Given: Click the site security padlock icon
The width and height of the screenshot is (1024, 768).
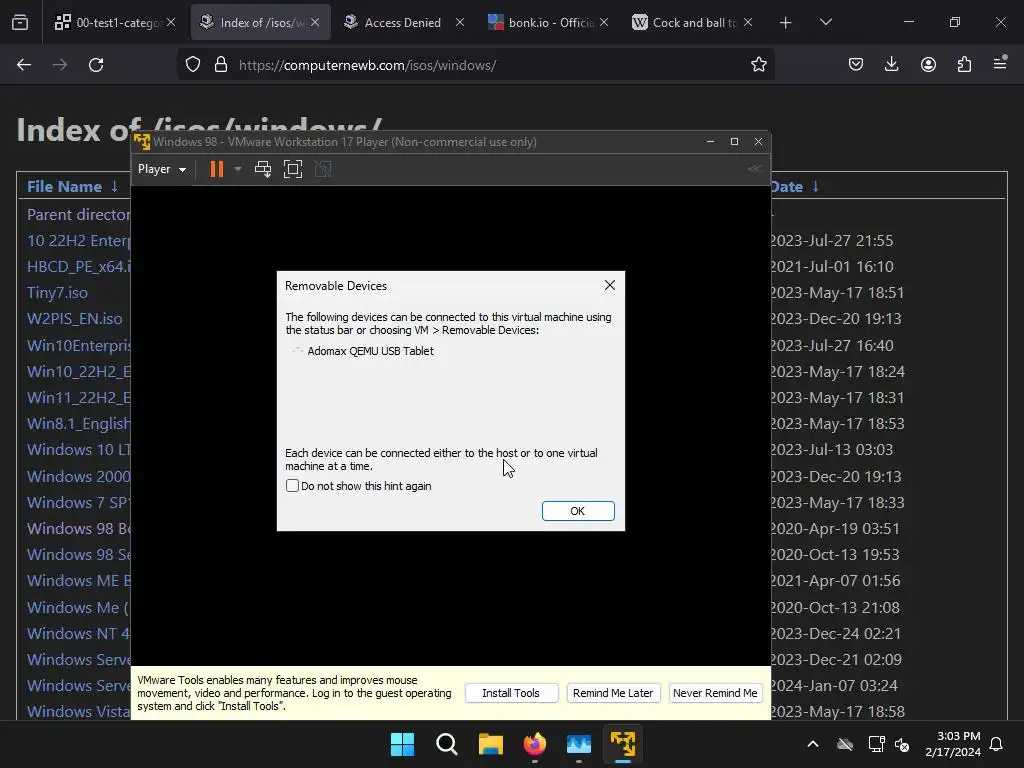Looking at the screenshot, I should pos(221,65).
